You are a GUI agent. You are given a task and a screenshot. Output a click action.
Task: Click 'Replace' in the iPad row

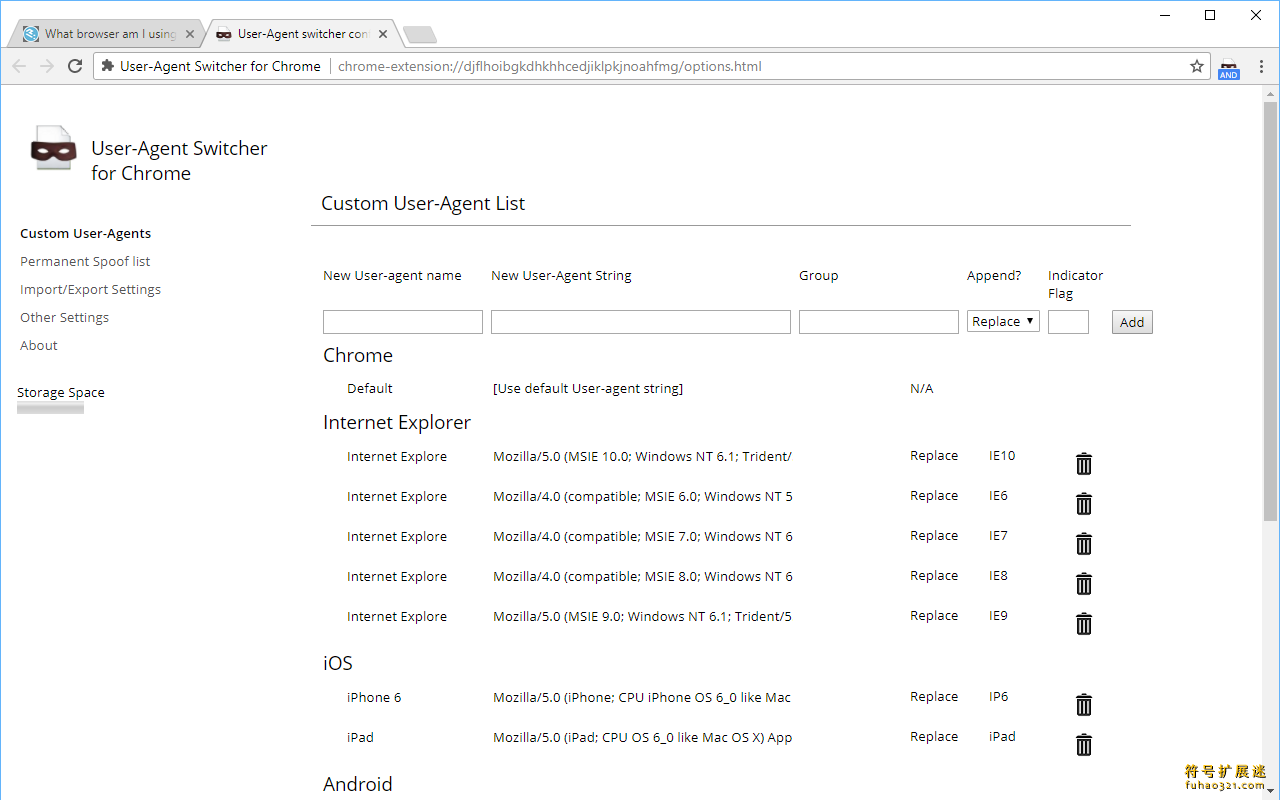point(934,736)
